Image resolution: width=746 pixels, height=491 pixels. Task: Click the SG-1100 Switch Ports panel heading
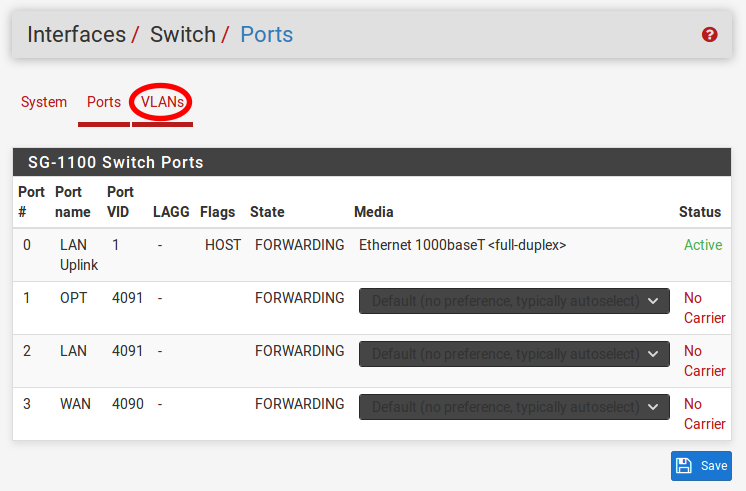point(116,162)
